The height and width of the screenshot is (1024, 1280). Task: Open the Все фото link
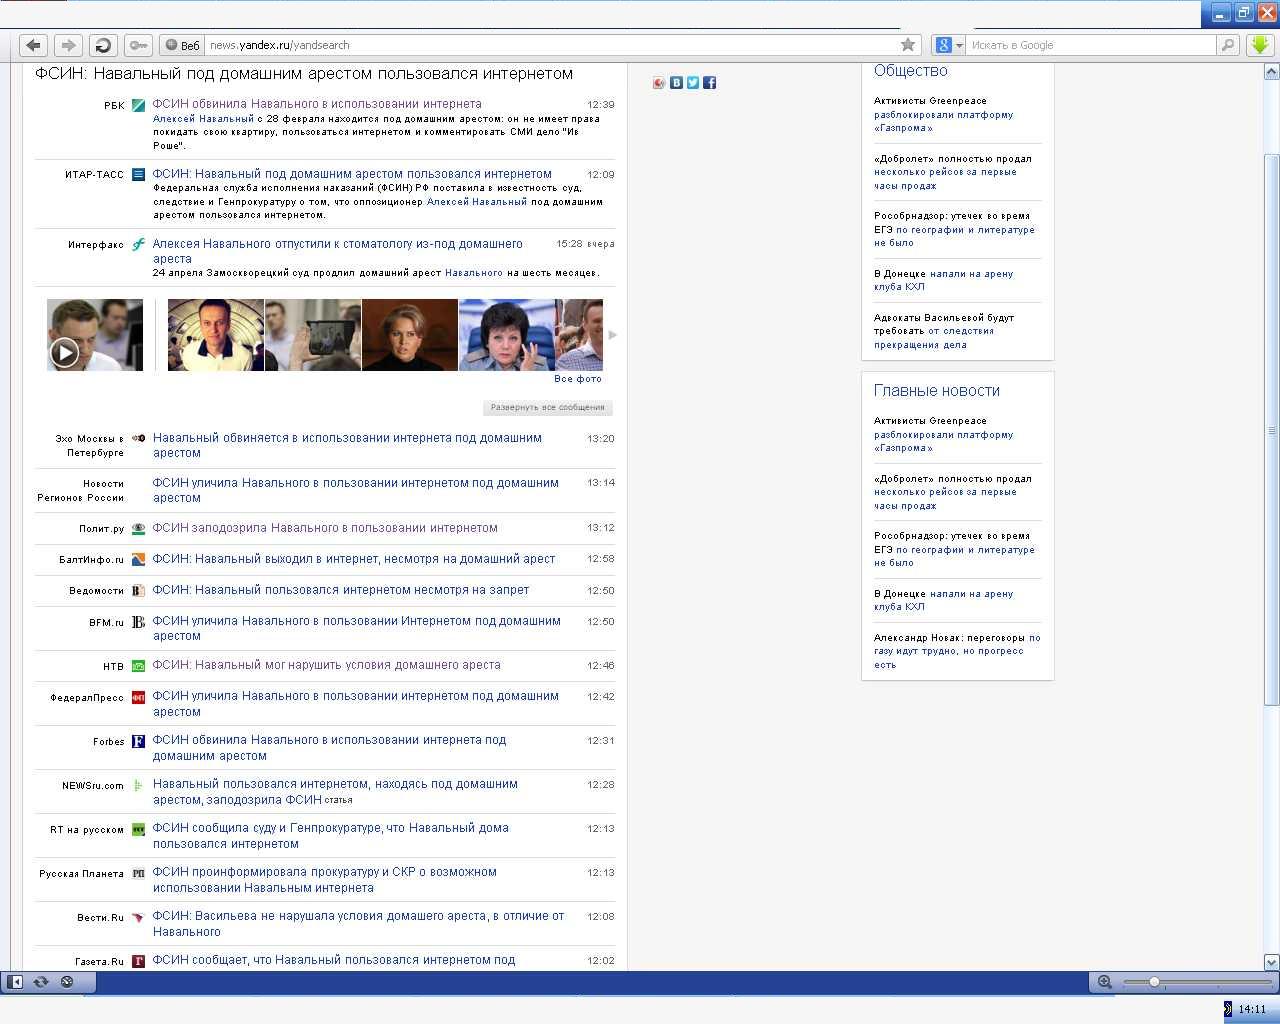point(578,379)
